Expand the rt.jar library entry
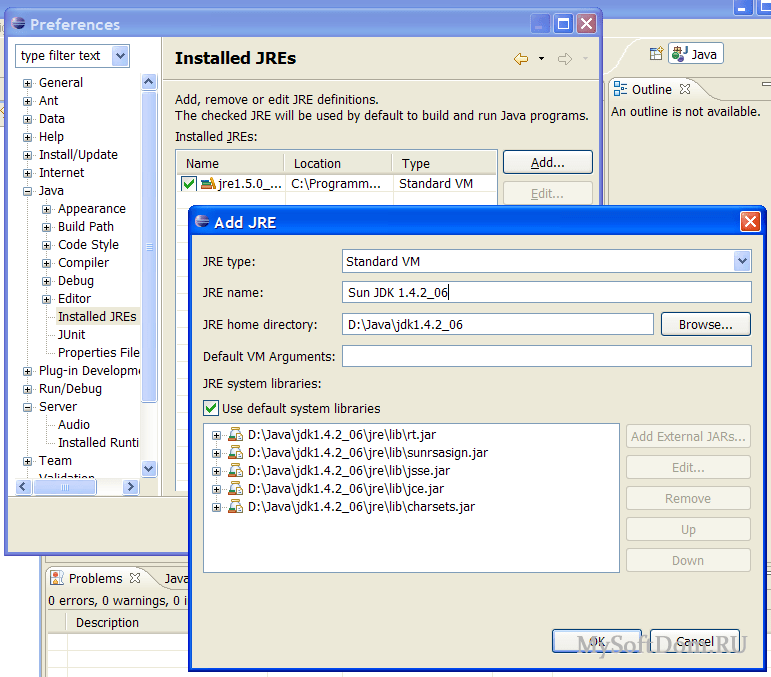The image size is (771, 677). [x=216, y=436]
